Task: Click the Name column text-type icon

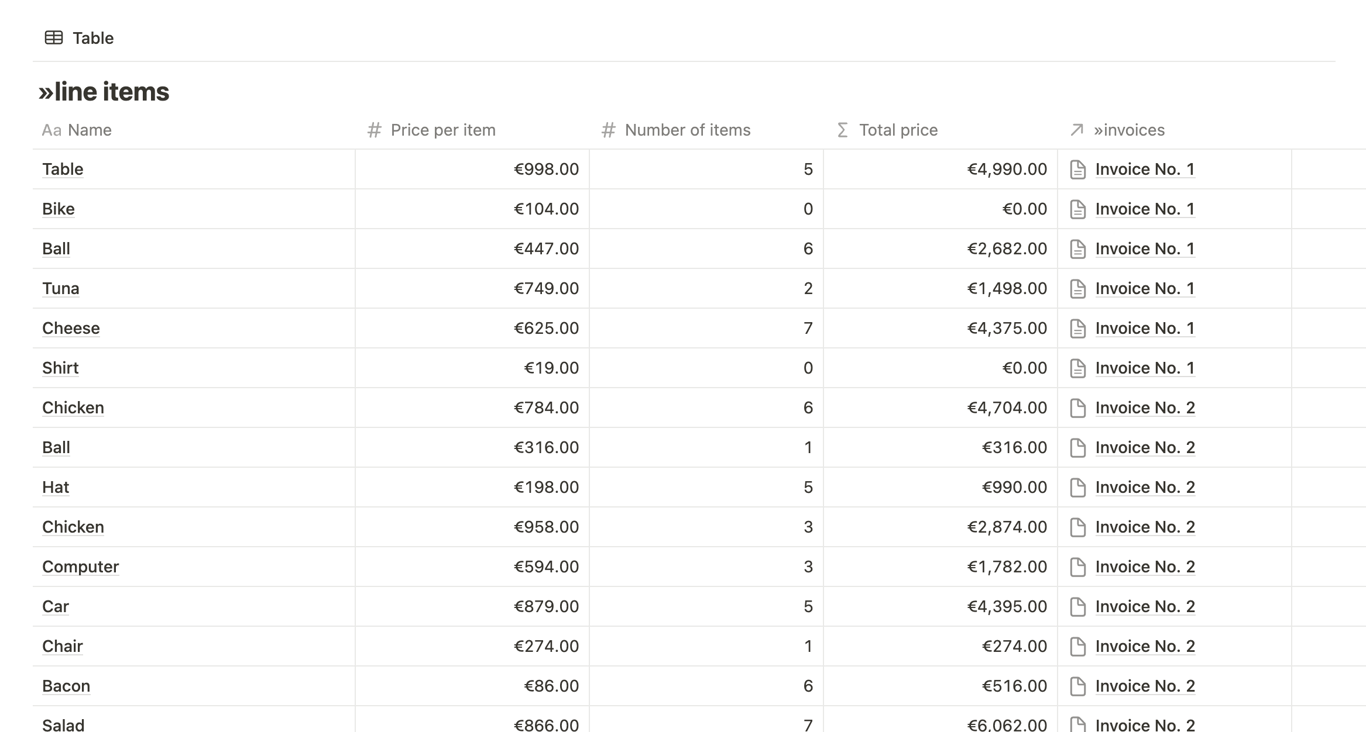Action: pos(51,130)
